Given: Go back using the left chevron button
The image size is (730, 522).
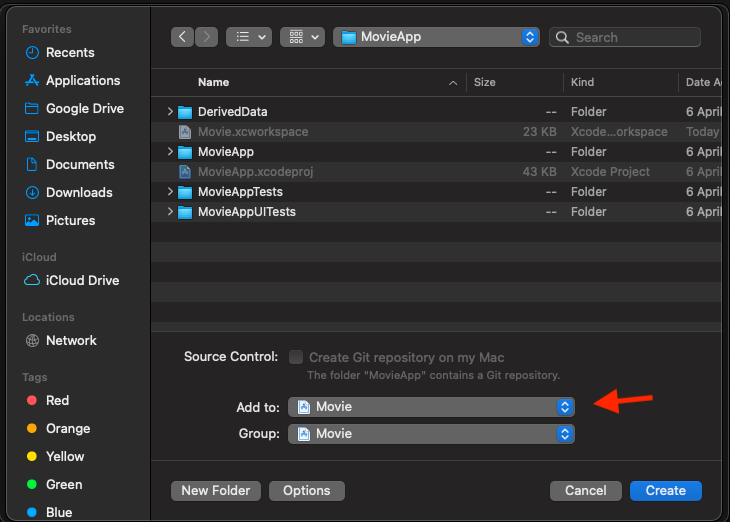Looking at the screenshot, I should click(182, 37).
